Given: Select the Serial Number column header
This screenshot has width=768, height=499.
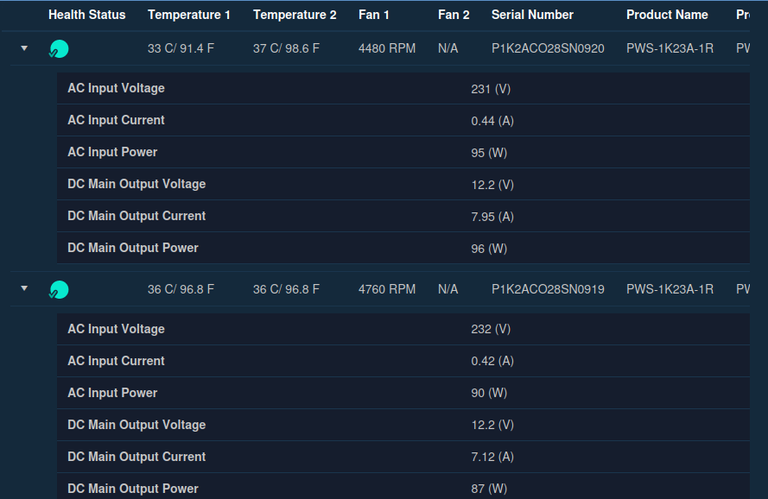Looking at the screenshot, I should [x=532, y=15].
